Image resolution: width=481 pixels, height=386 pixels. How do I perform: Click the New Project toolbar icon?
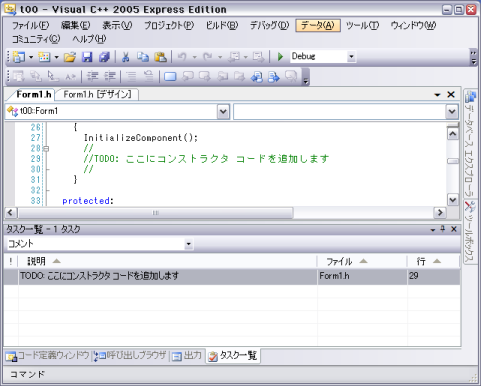point(19,57)
